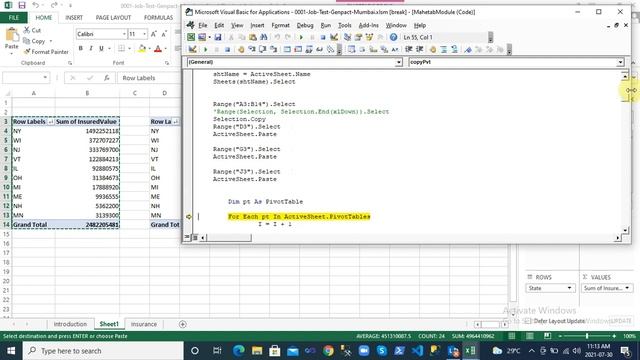Click Comment Block icon in Edit toolbar
The width and height of the screenshot is (640, 360).
click(x=444, y=49)
